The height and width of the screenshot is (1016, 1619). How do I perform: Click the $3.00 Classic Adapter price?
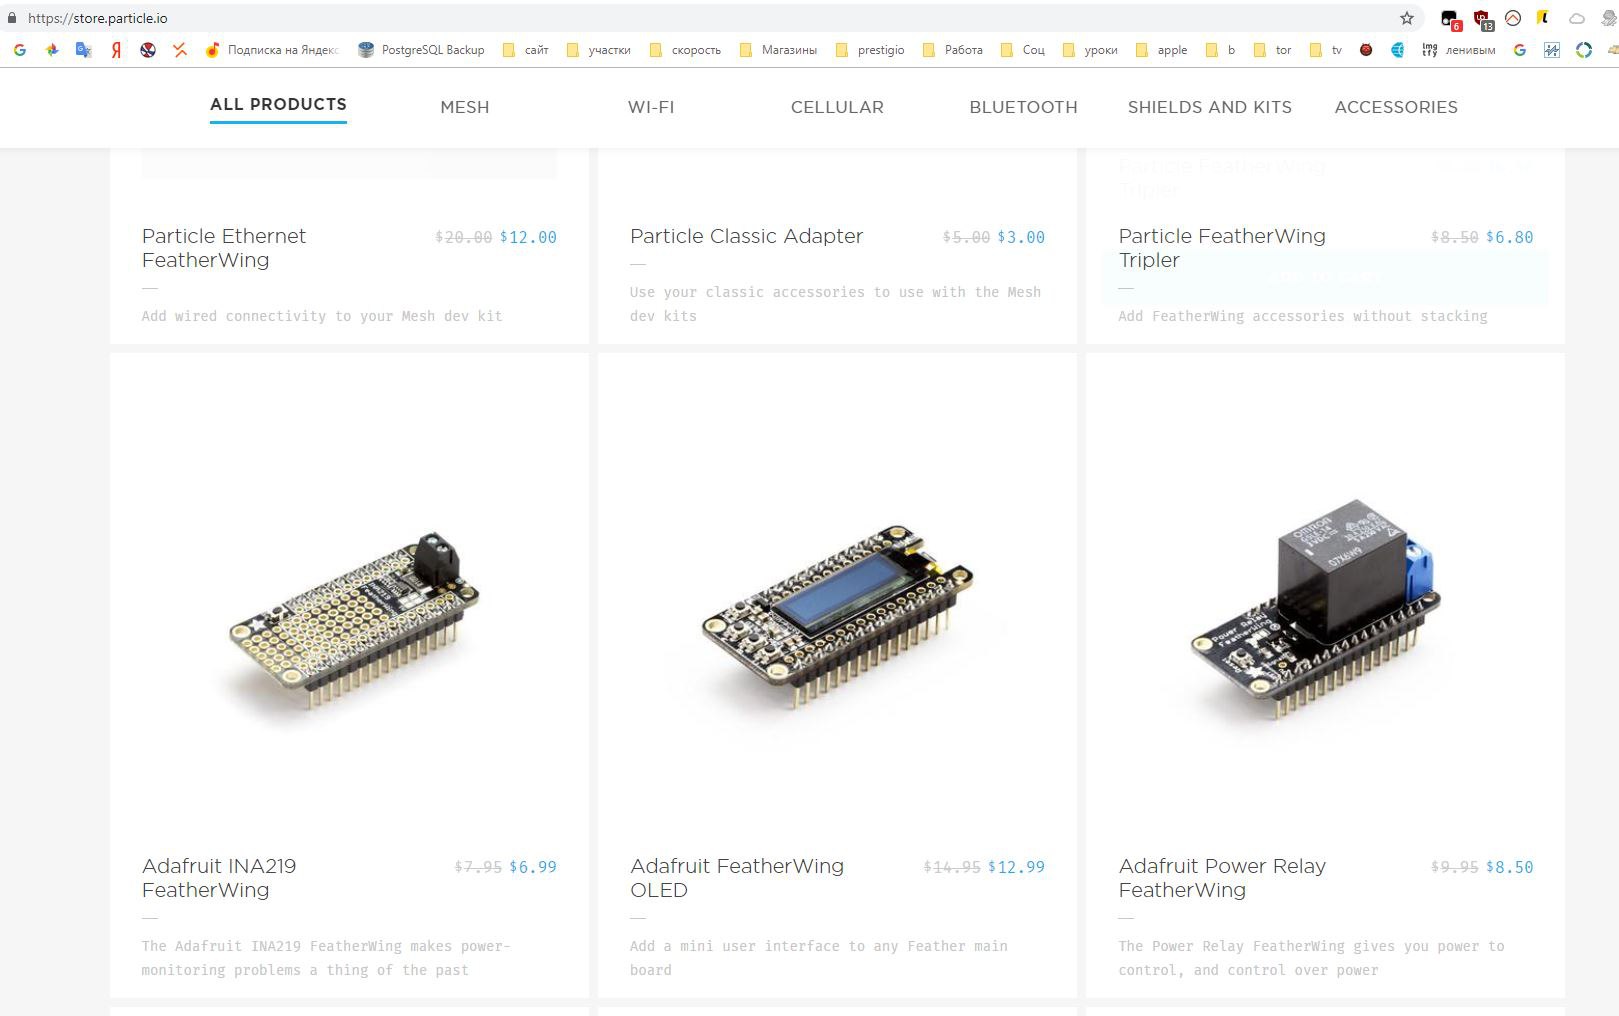click(x=1021, y=237)
